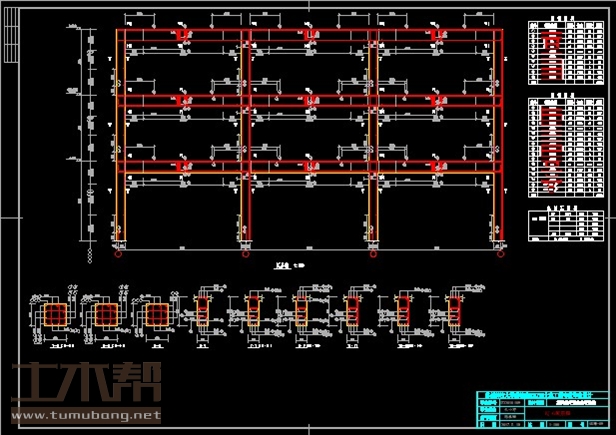Click the top-floor red beam in the middle bay

[308, 33]
